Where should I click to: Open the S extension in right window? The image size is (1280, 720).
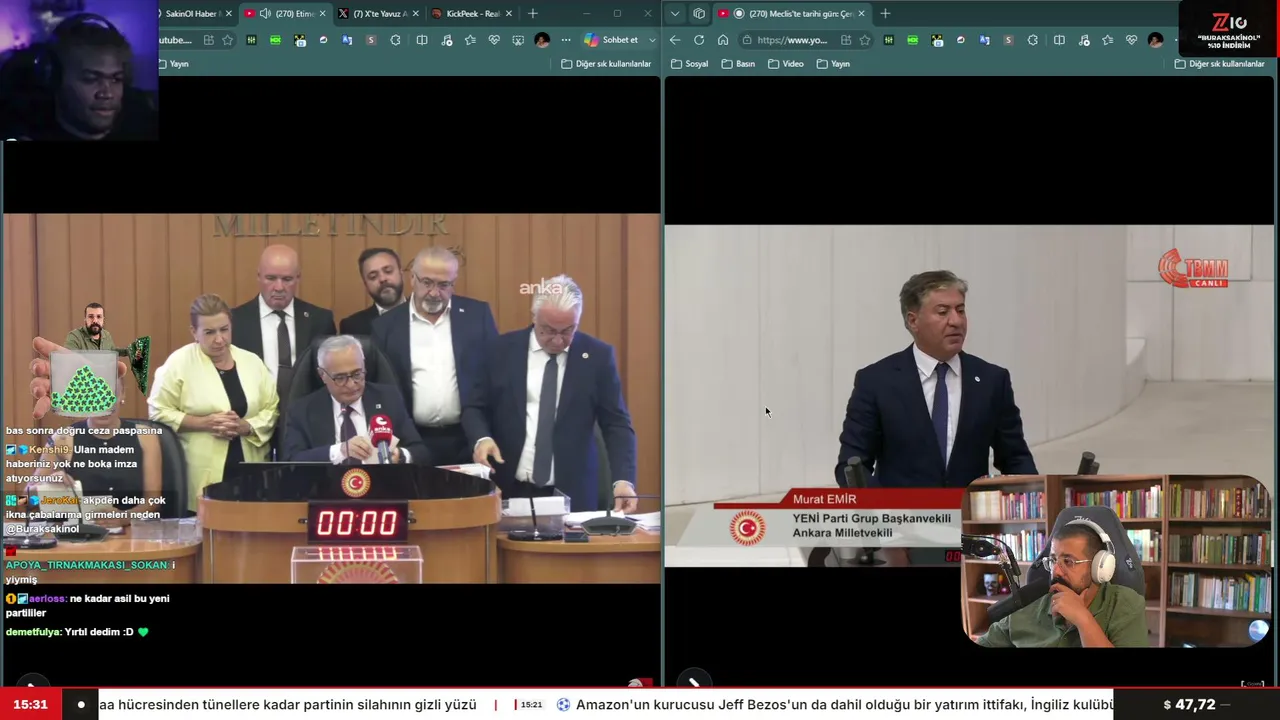point(1008,40)
